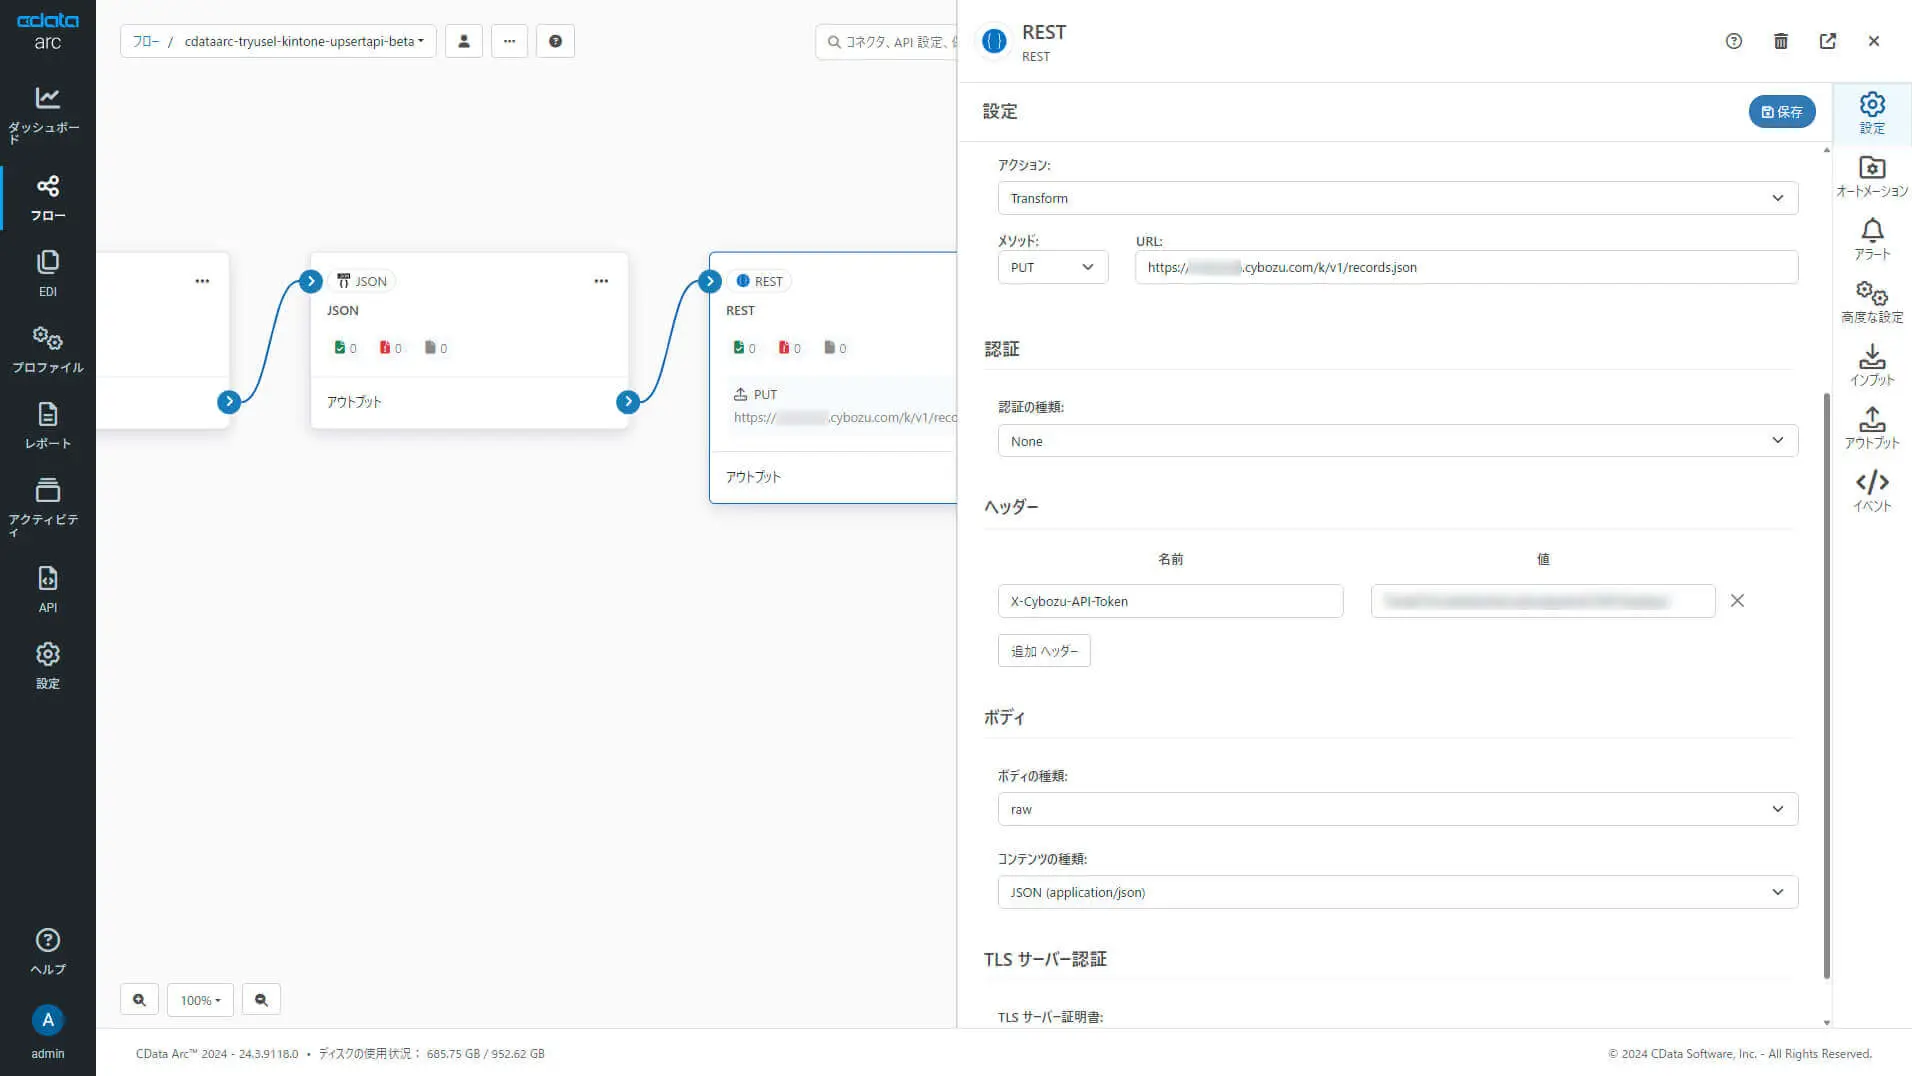Click the Flow breadcrumb link
The image size is (1912, 1076).
tap(146, 41)
